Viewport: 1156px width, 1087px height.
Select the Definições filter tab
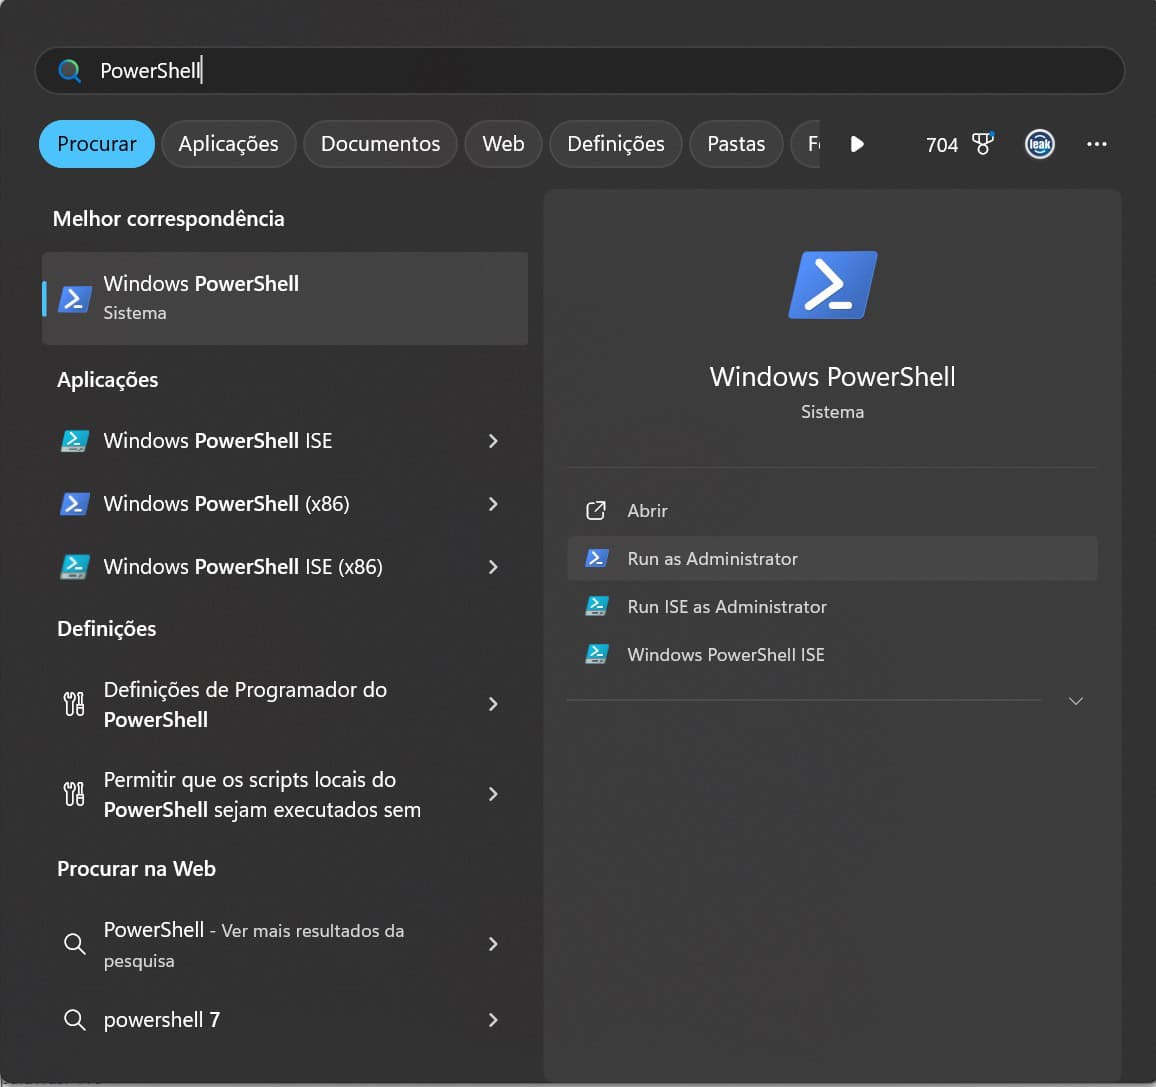(615, 144)
